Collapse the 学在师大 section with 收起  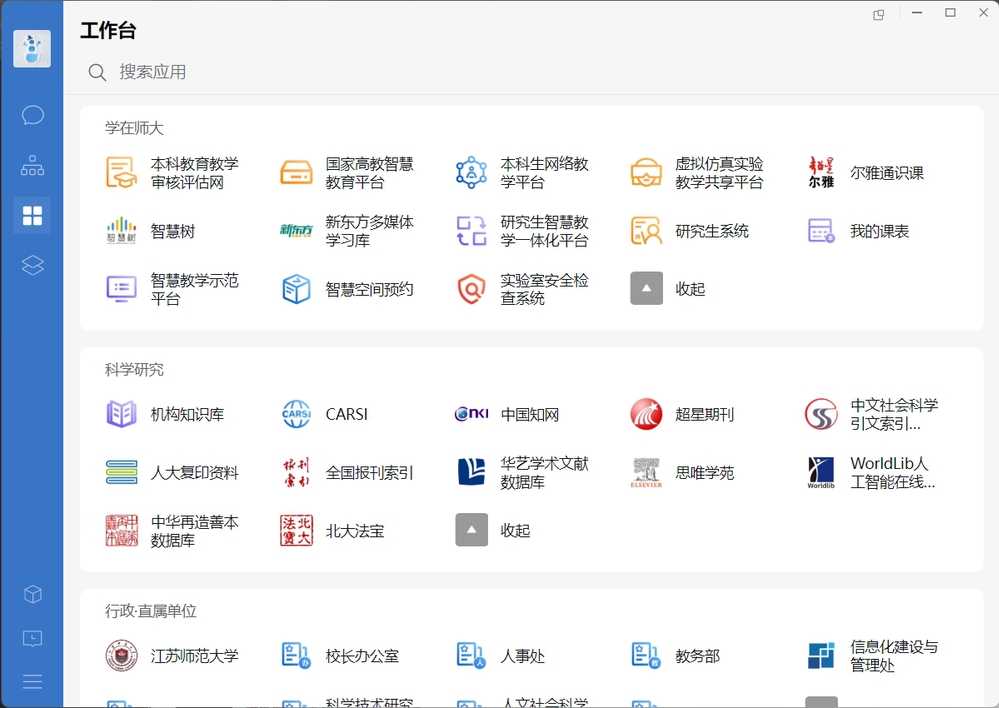point(647,289)
